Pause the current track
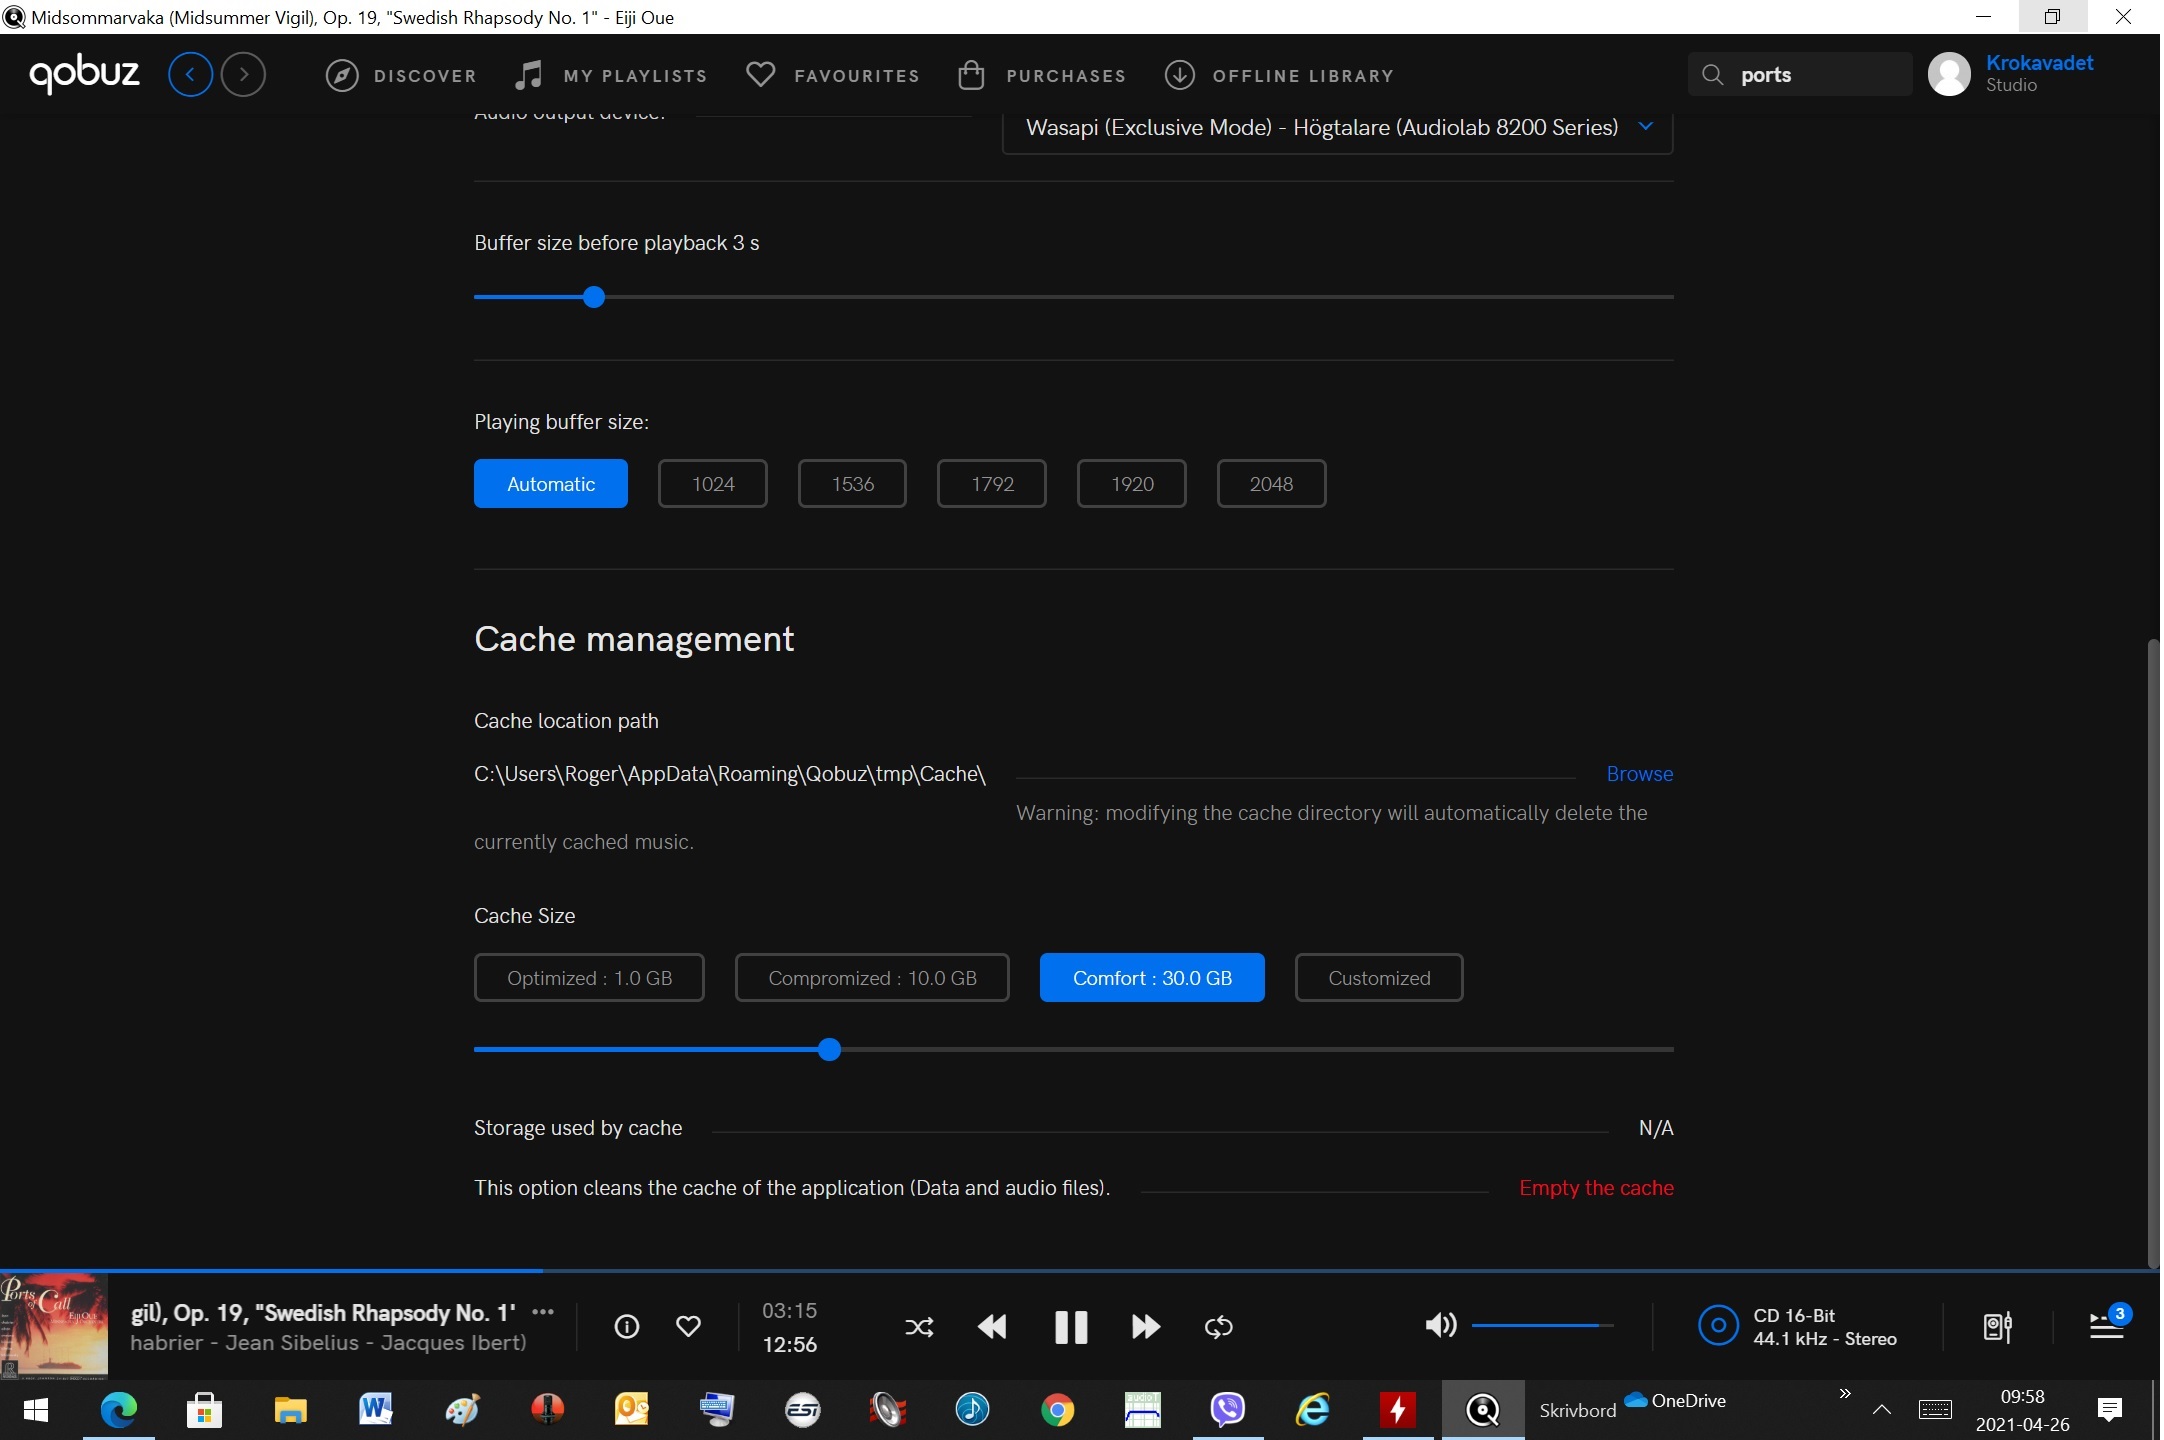This screenshot has width=2164, height=1440. pyautogui.click(x=1071, y=1327)
